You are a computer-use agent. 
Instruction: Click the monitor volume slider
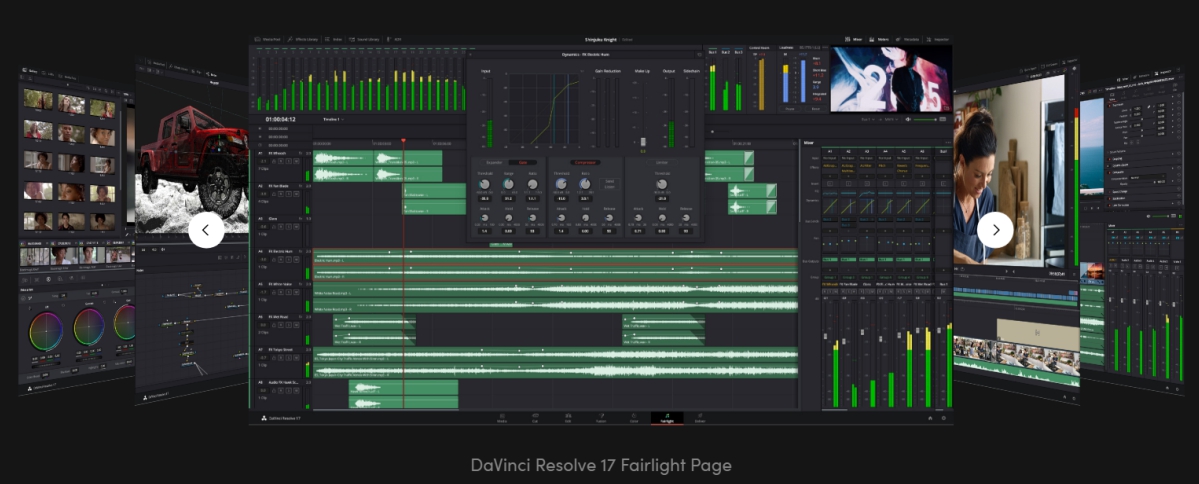click(x=924, y=119)
